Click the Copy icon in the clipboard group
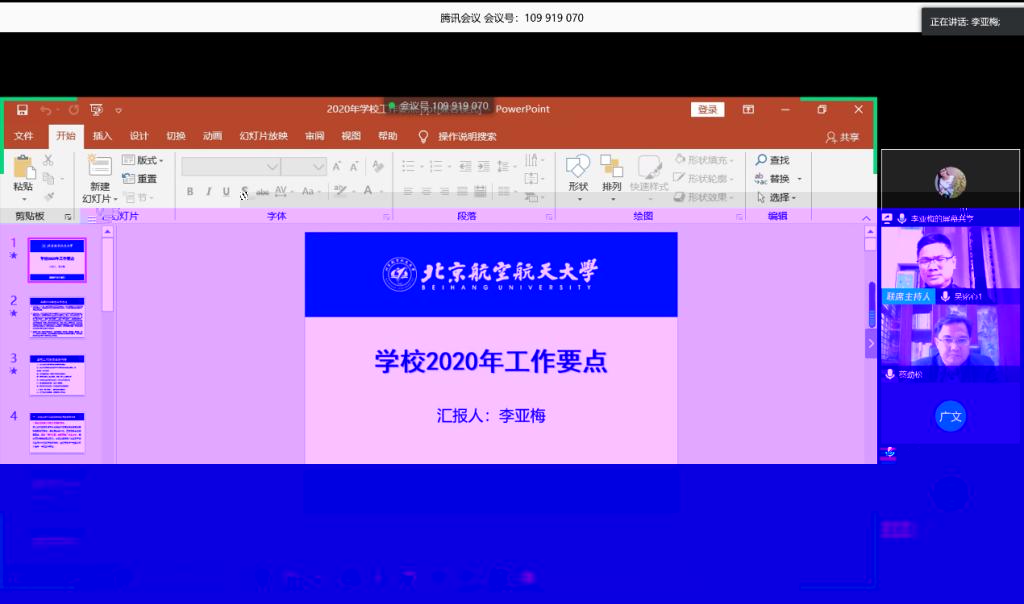The width and height of the screenshot is (1024, 604). tap(48, 178)
